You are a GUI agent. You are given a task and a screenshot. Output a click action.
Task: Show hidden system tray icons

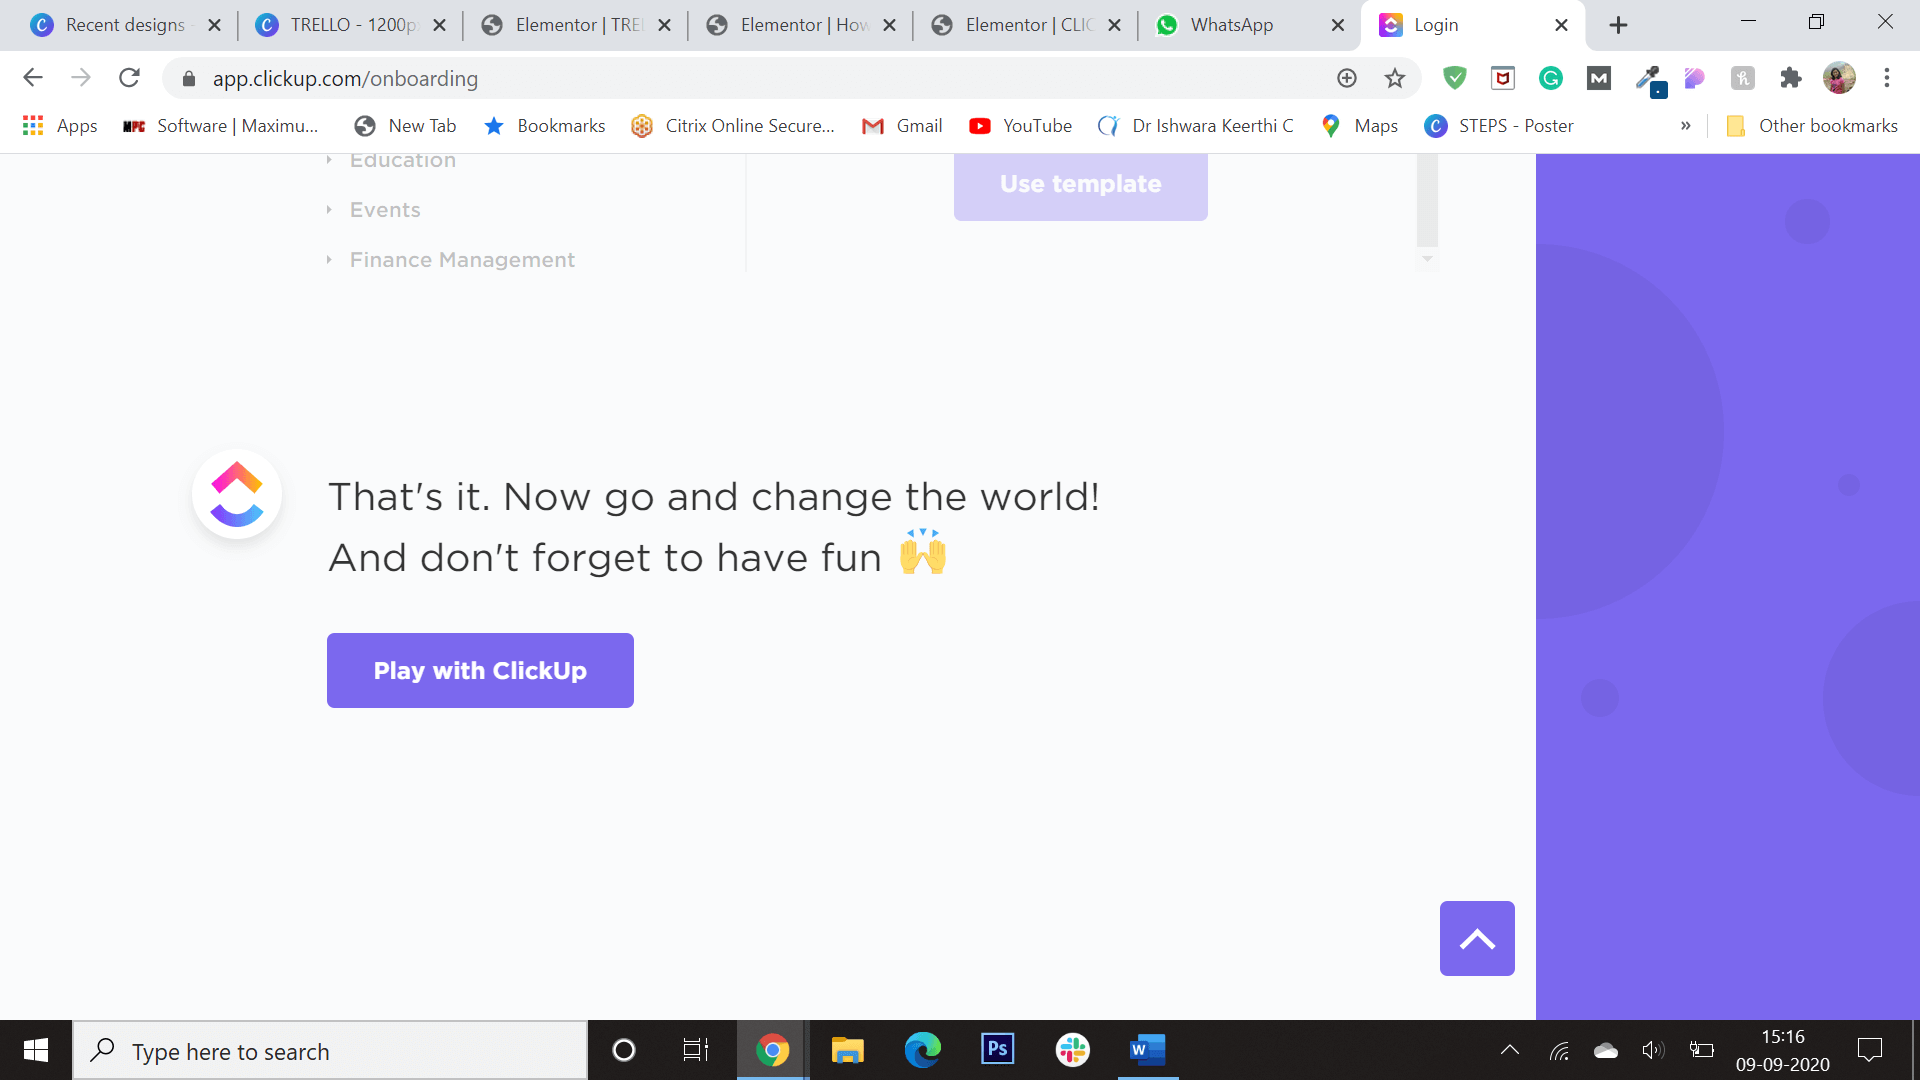click(1510, 1050)
